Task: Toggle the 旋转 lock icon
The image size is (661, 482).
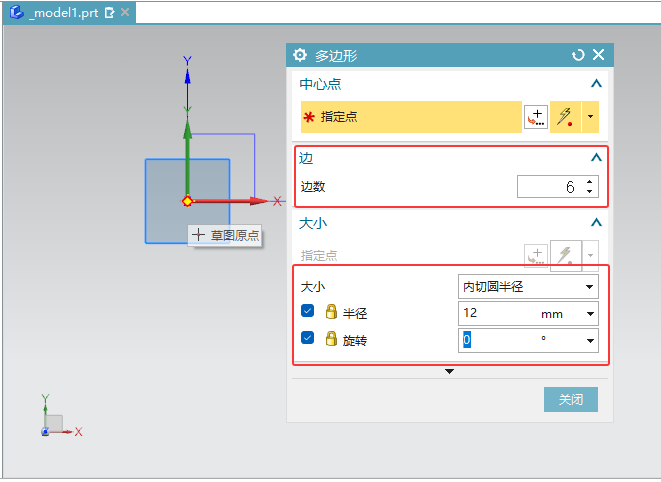Action: (x=331, y=338)
